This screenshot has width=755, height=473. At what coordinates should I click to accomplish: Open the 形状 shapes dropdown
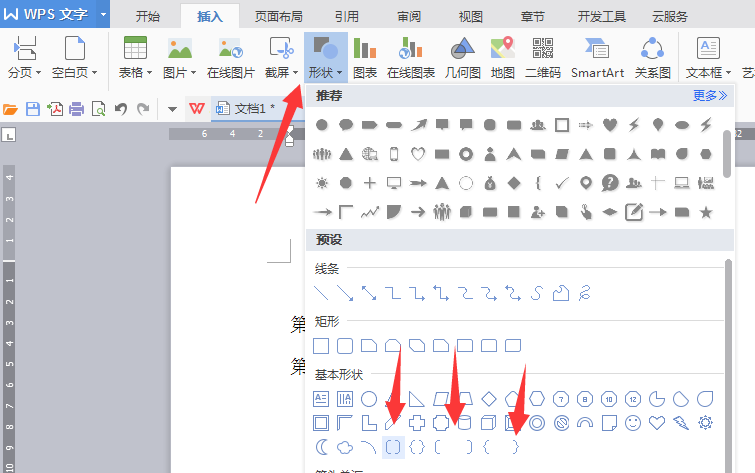click(x=325, y=57)
